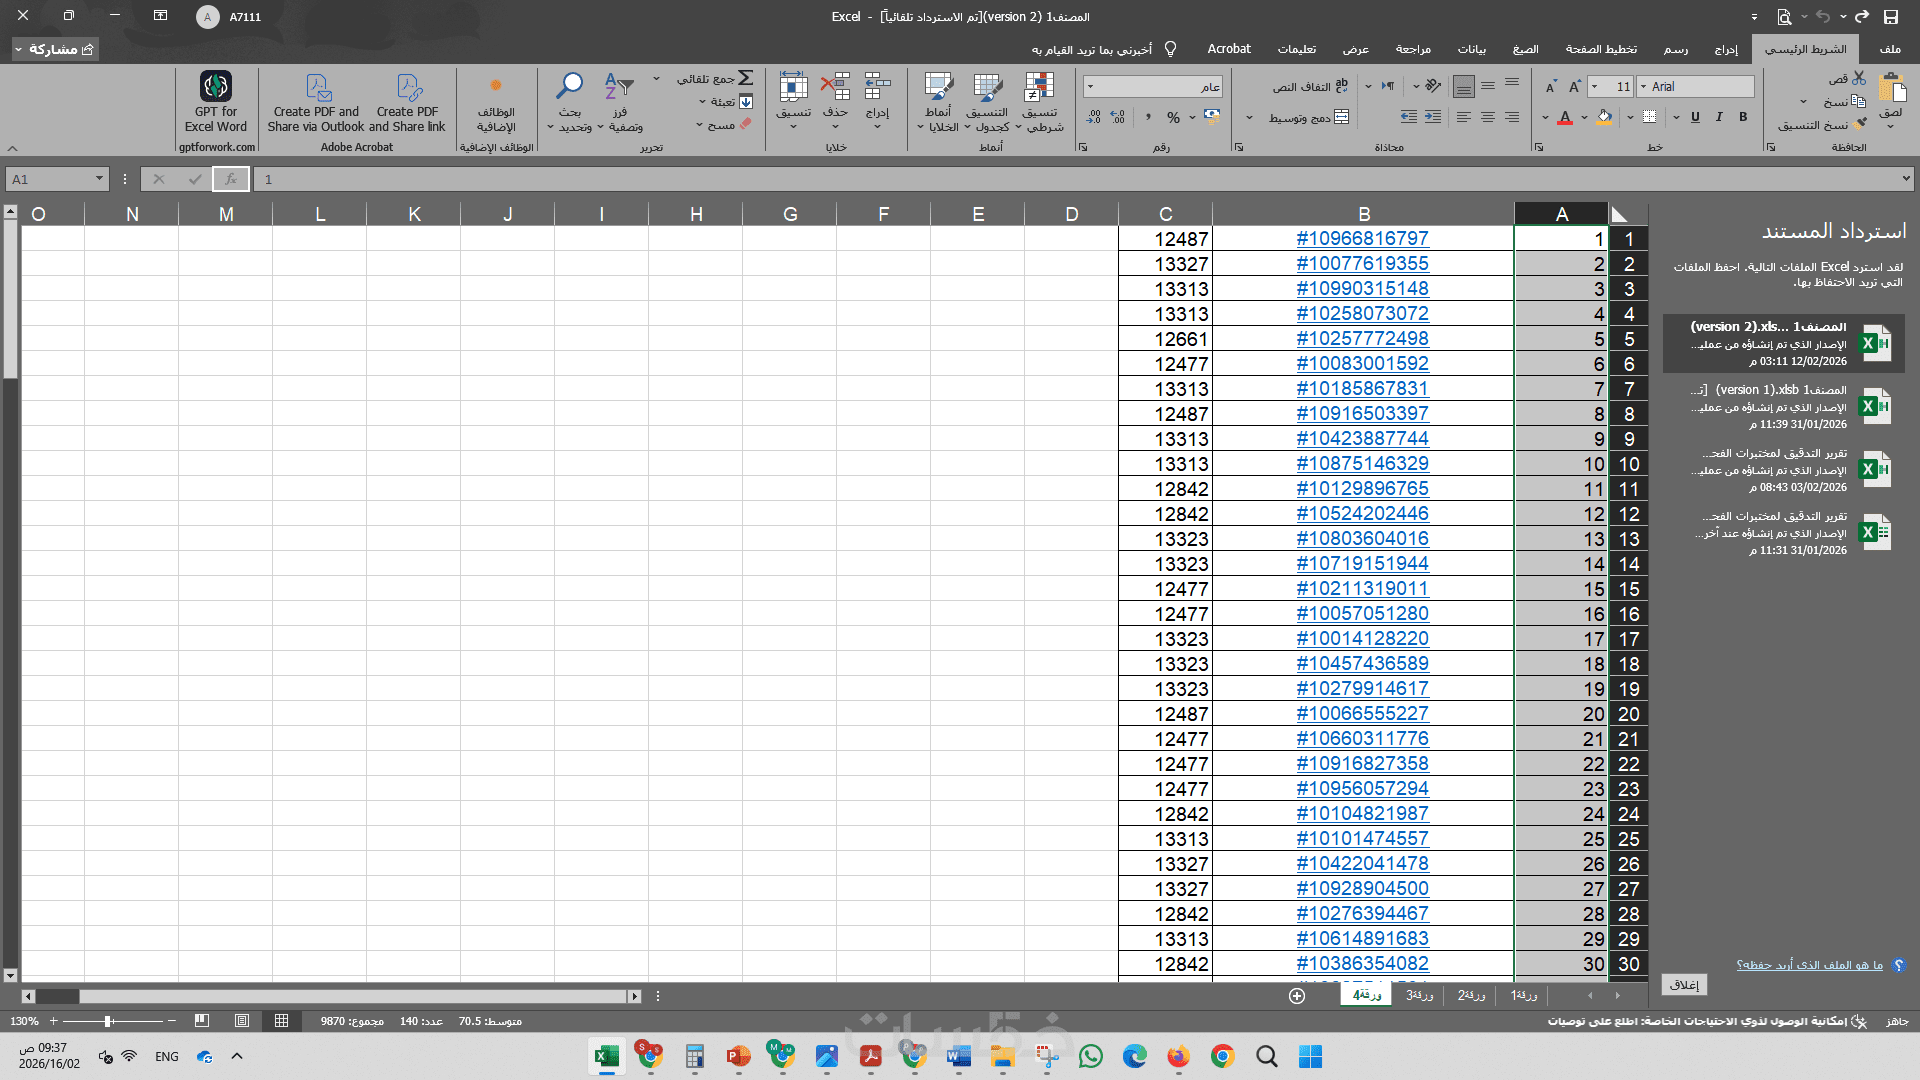Viewport: 1920px width, 1080px height.
Task: Open WhatsApp from the taskbar
Action: coord(1091,1057)
